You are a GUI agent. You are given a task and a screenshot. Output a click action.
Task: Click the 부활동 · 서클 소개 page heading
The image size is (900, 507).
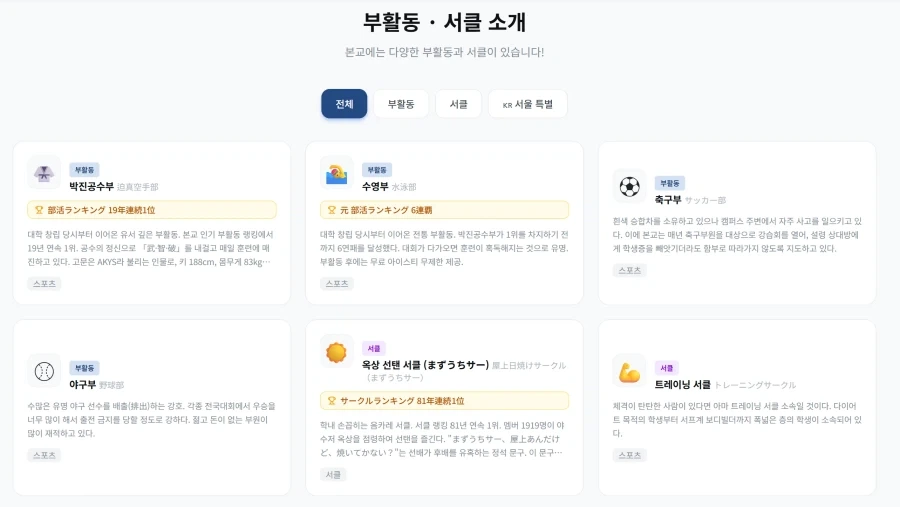444,22
